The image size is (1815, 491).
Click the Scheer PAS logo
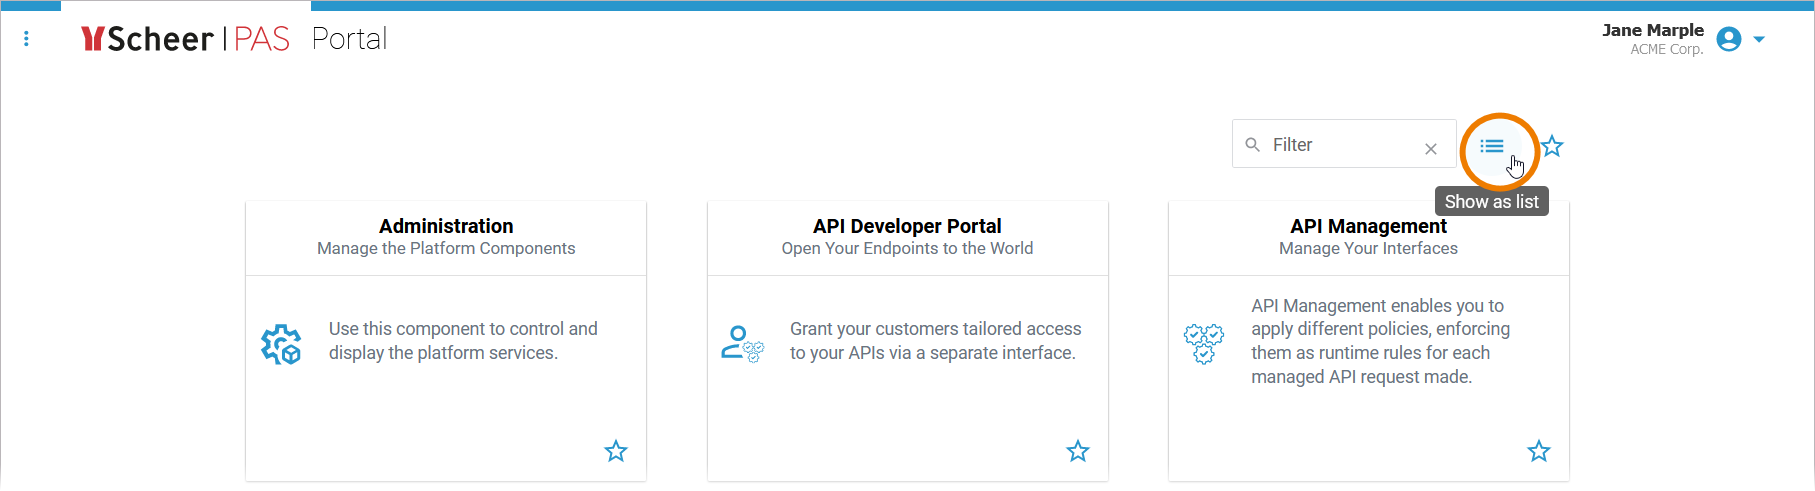click(185, 39)
